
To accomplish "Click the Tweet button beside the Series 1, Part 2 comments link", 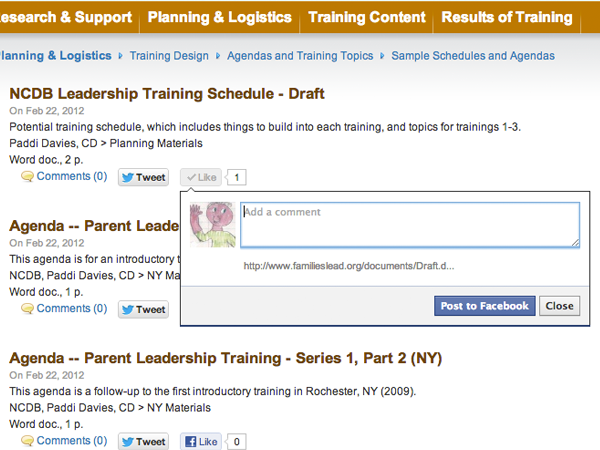I will (x=143, y=442).
